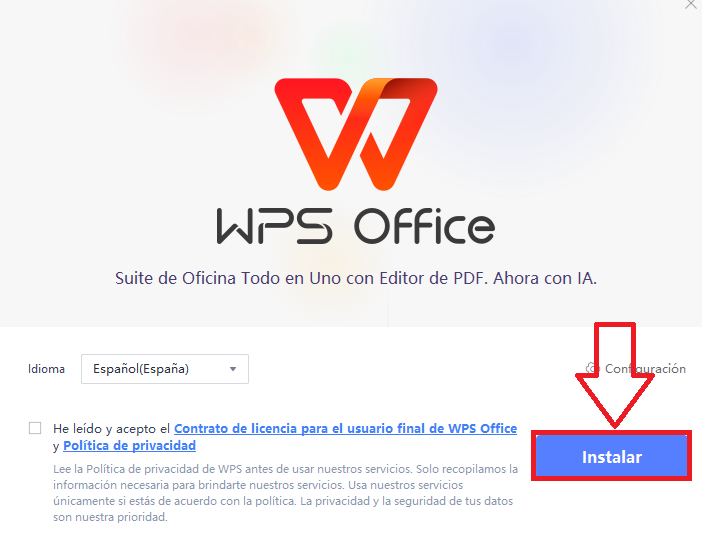Click the red WPS W logo
Image resolution: width=702 pixels, height=536 pixels.
pyautogui.click(x=356, y=134)
